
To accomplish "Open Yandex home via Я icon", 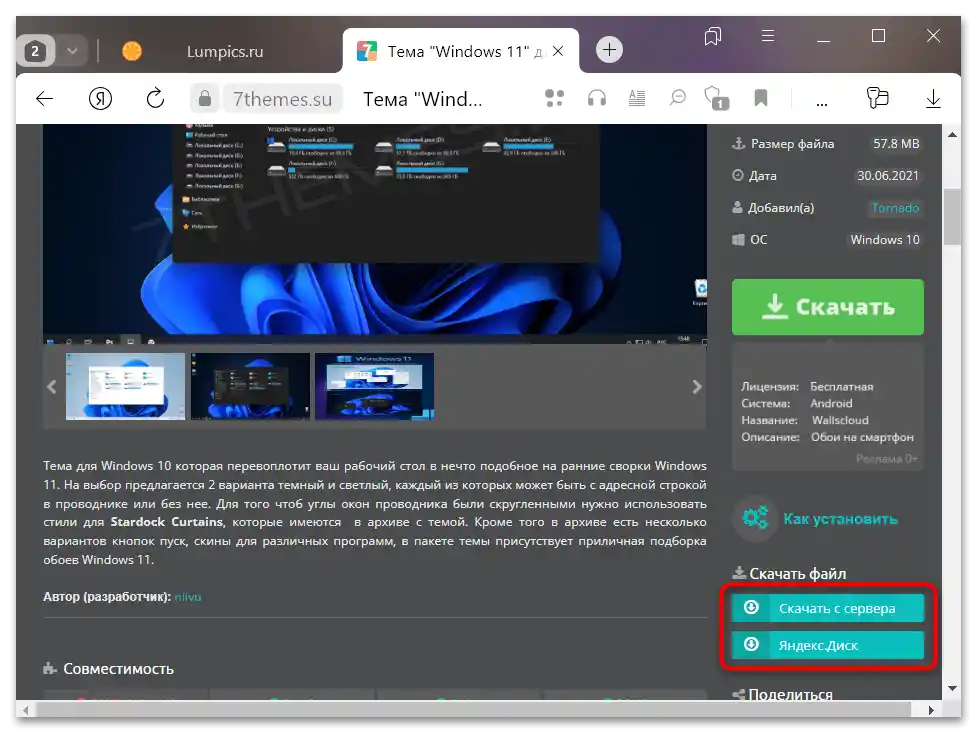I will click(100, 98).
